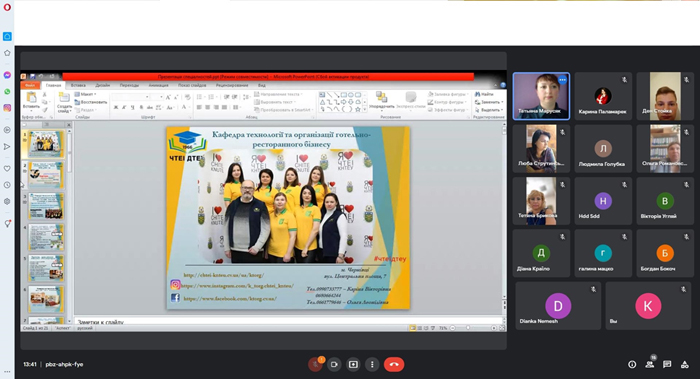700x379 pixels.
Task: Click the present screen button
Action: pos(353,365)
